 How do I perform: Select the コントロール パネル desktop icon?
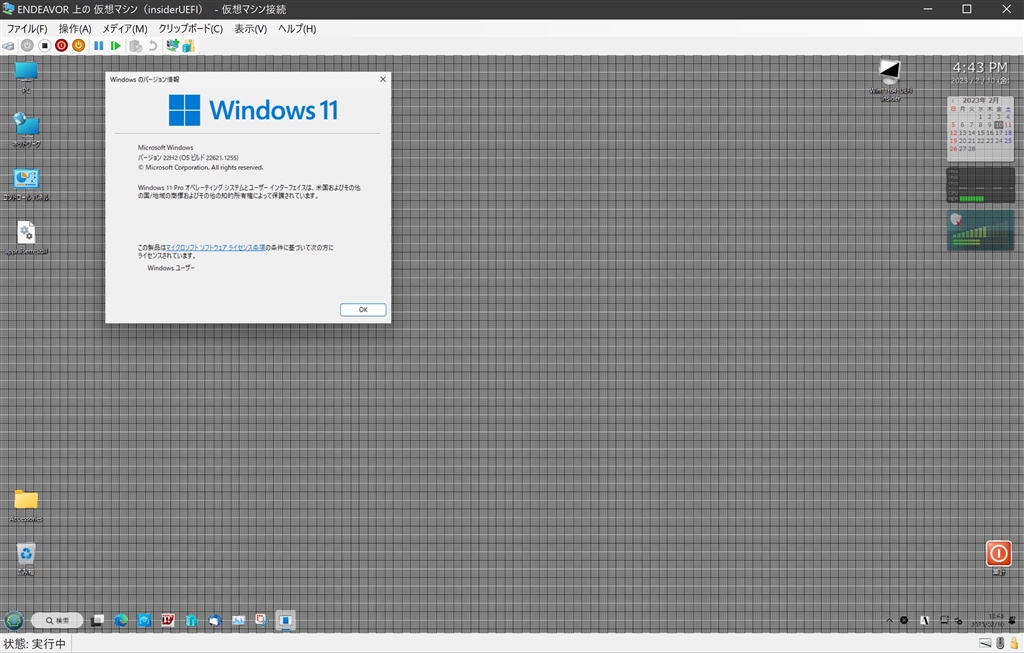tap(26, 185)
